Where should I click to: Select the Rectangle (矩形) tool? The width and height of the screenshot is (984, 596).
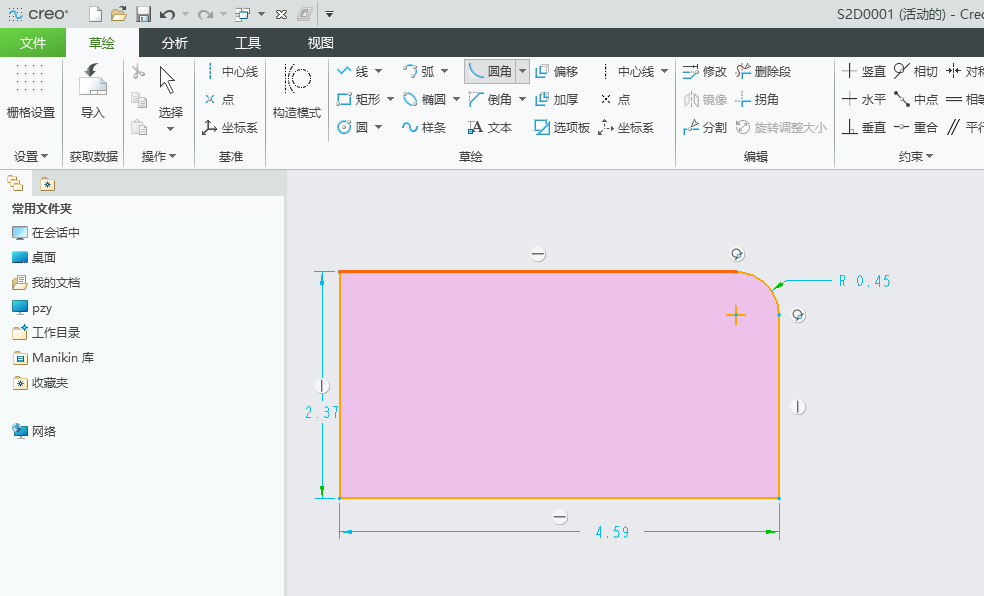pyautogui.click(x=358, y=99)
